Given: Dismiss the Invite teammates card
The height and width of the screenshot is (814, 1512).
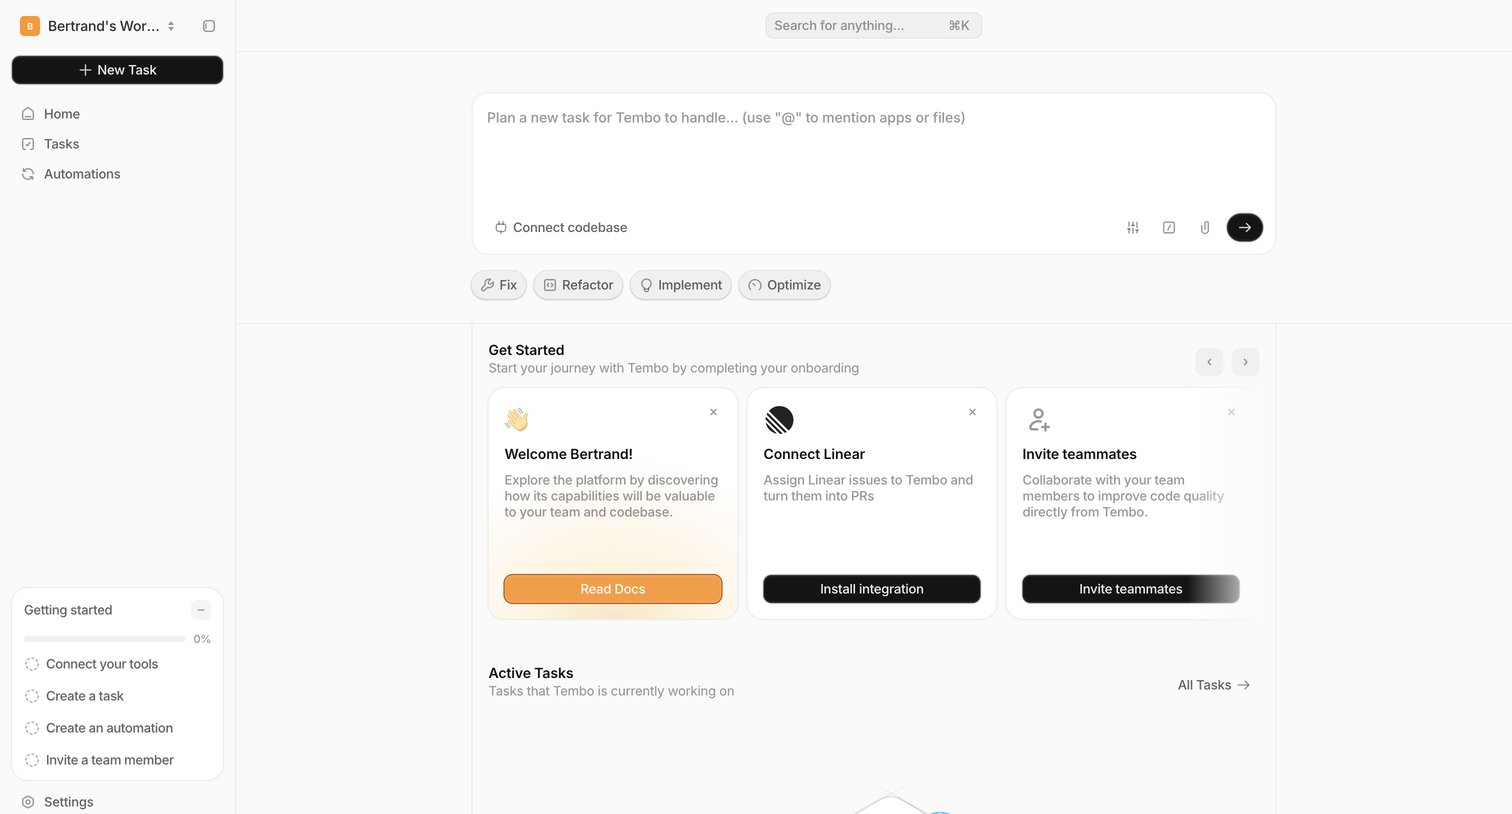Looking at the screenshot, I should [x=1231, y=412].
